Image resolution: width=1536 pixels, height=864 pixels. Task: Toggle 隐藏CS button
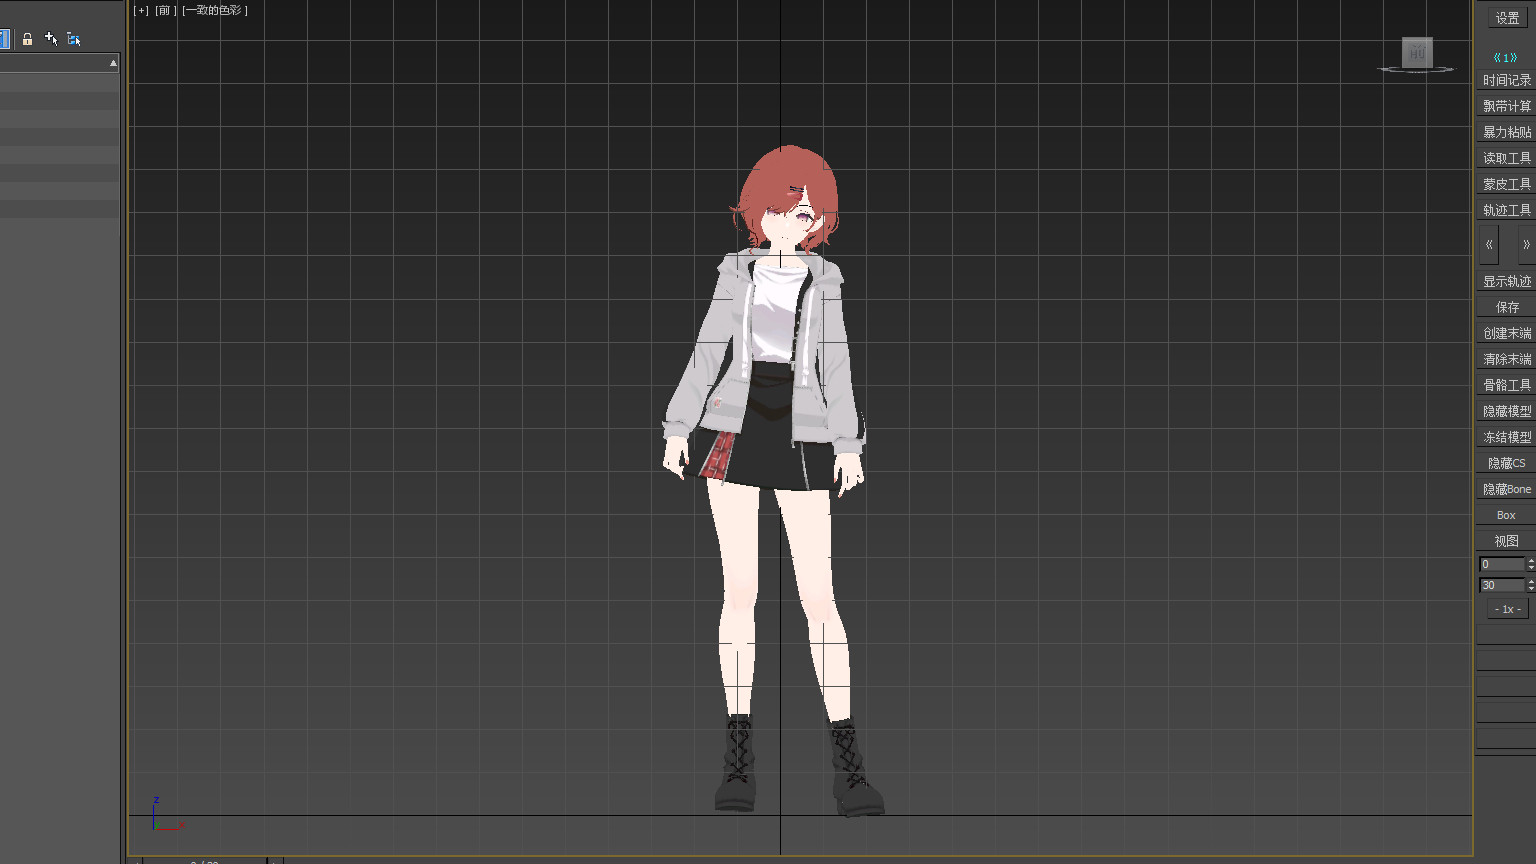point(1506,463)
